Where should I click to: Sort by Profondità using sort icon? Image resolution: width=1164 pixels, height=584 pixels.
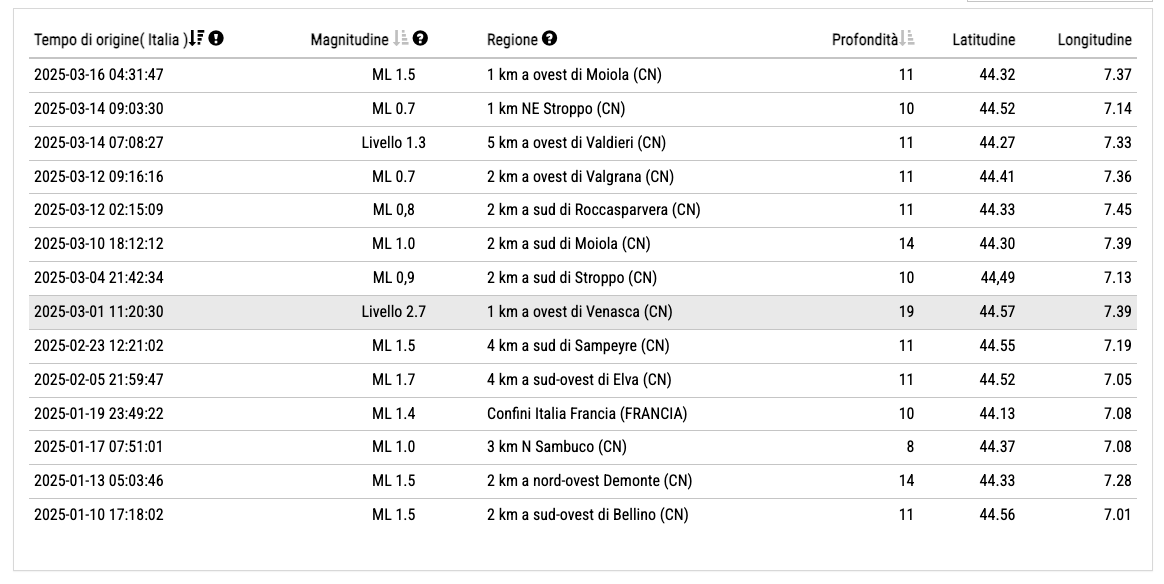pos(907,39)
